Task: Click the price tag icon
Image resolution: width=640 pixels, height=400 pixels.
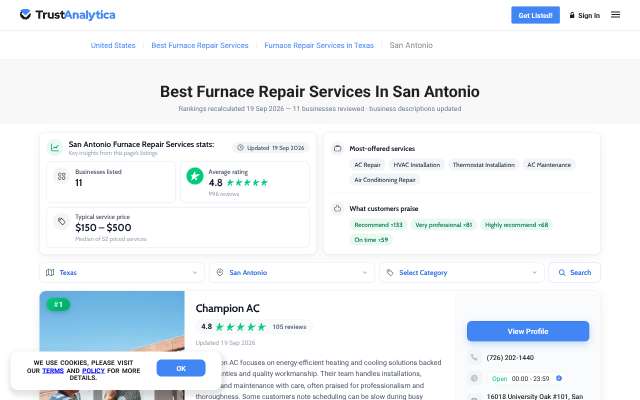Action: coord(62,221)
